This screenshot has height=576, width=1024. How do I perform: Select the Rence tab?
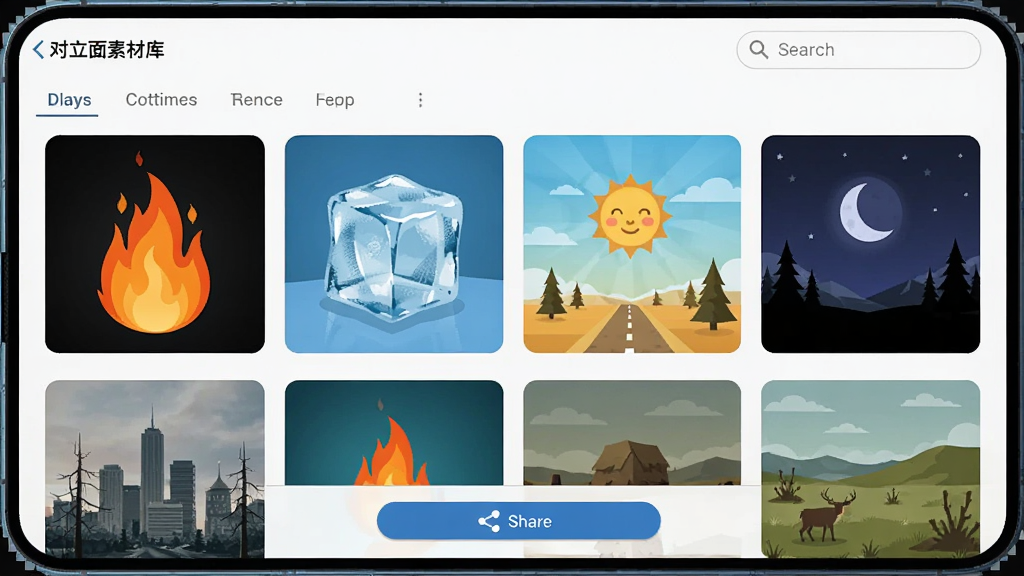point(257,100)
